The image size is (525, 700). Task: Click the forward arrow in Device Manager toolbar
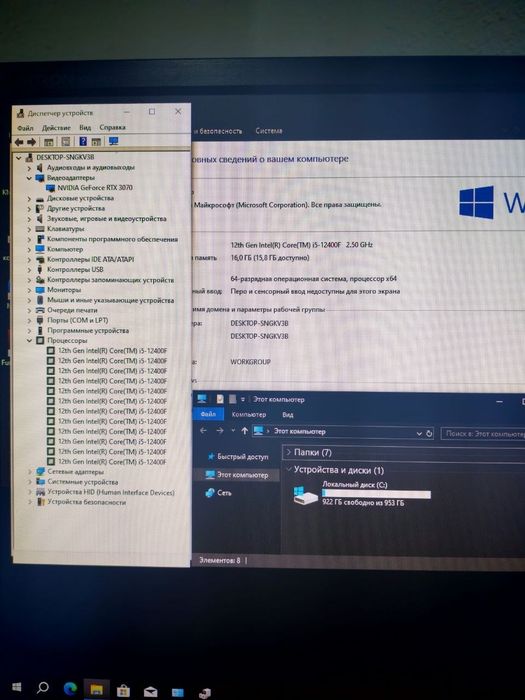tap(31, 142)
